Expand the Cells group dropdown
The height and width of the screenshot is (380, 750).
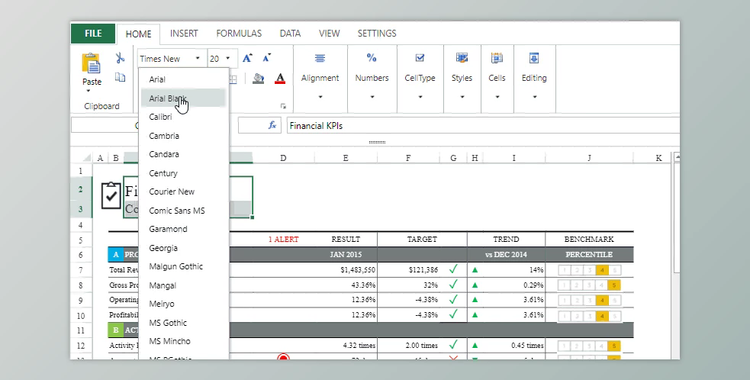coord(497,97)
